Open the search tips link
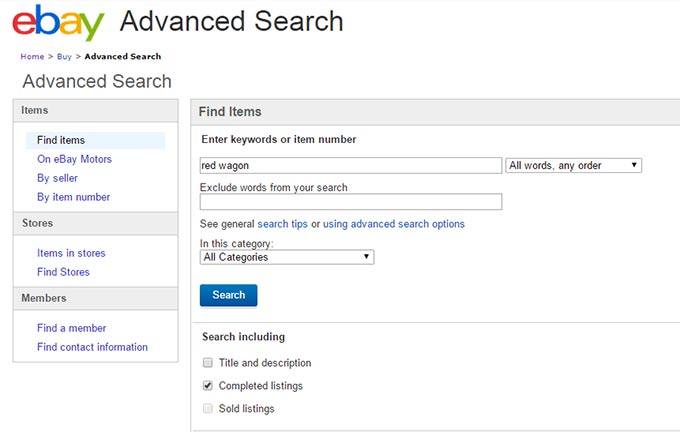Viewport: 680px width, 432px height. coord(282,224)
